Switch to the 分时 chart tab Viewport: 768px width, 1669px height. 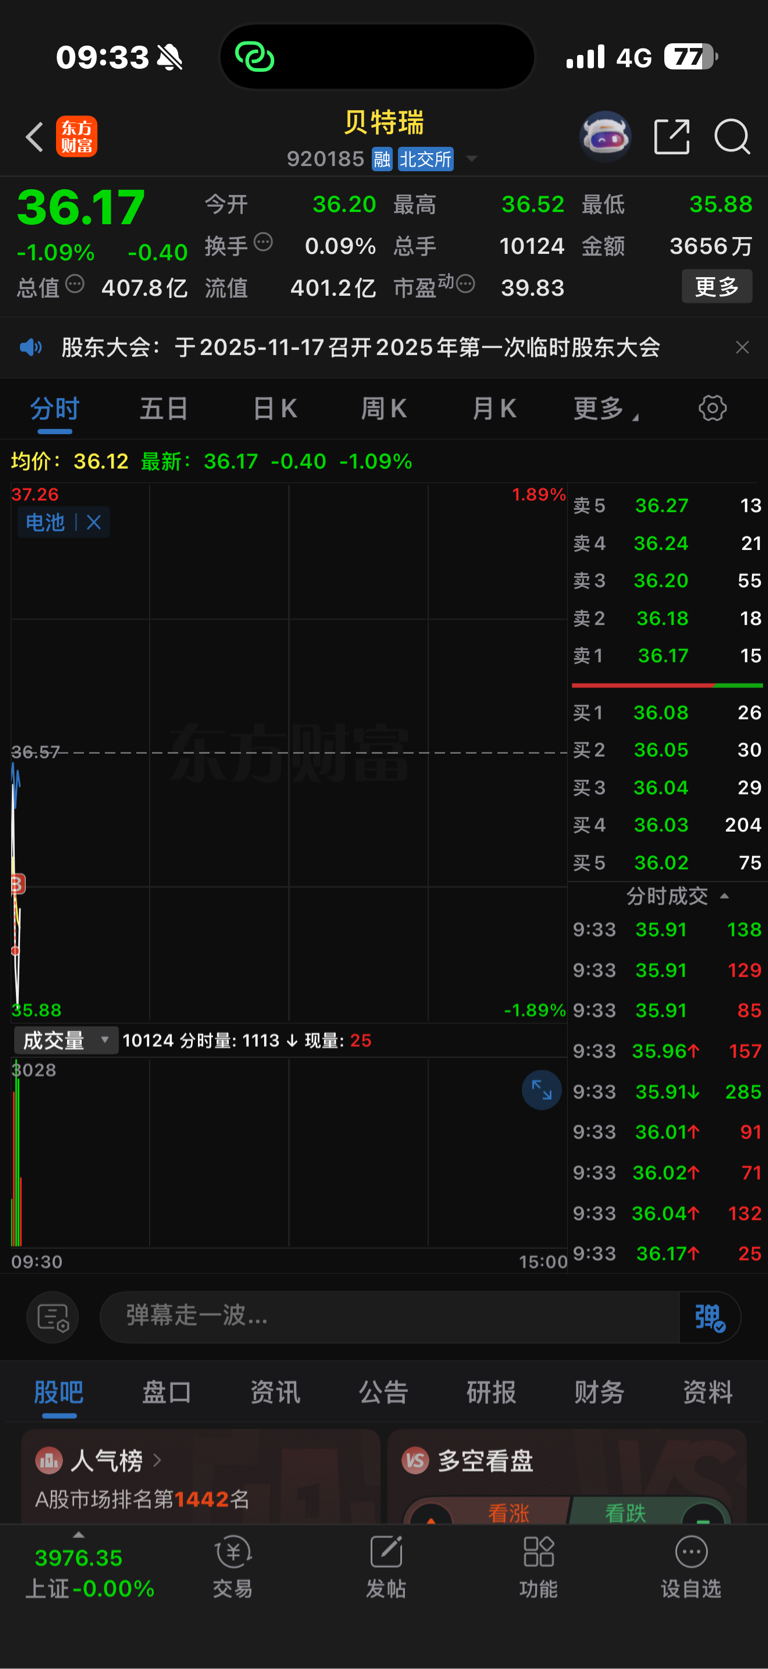coord(55,409)
